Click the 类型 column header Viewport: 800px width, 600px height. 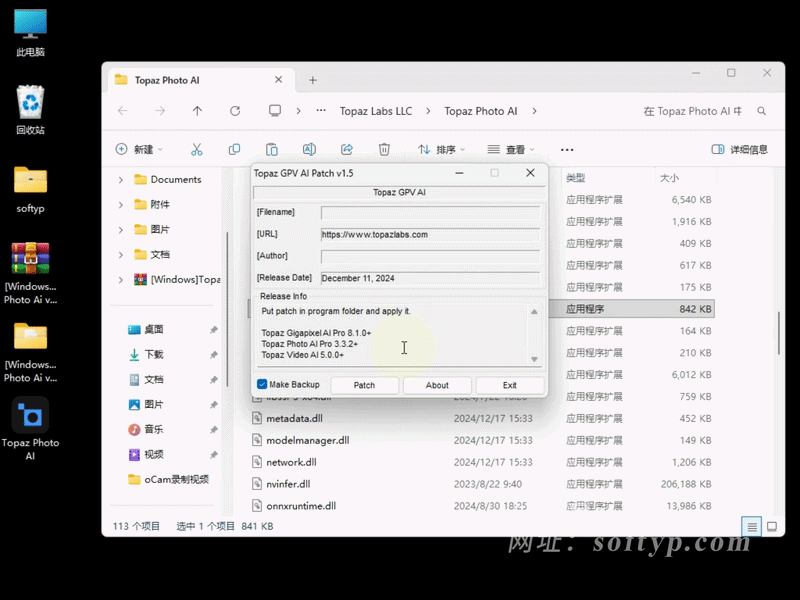point(575,178)
